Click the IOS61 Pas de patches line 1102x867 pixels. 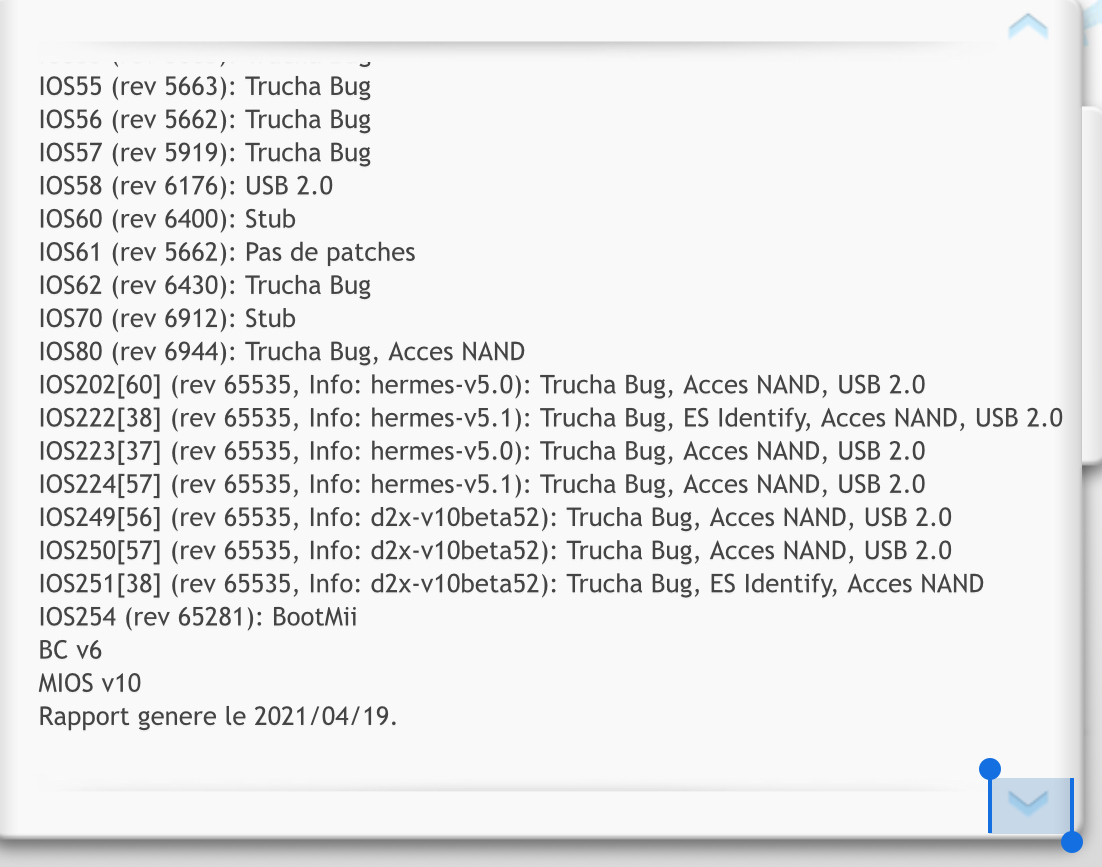(227, 252)
